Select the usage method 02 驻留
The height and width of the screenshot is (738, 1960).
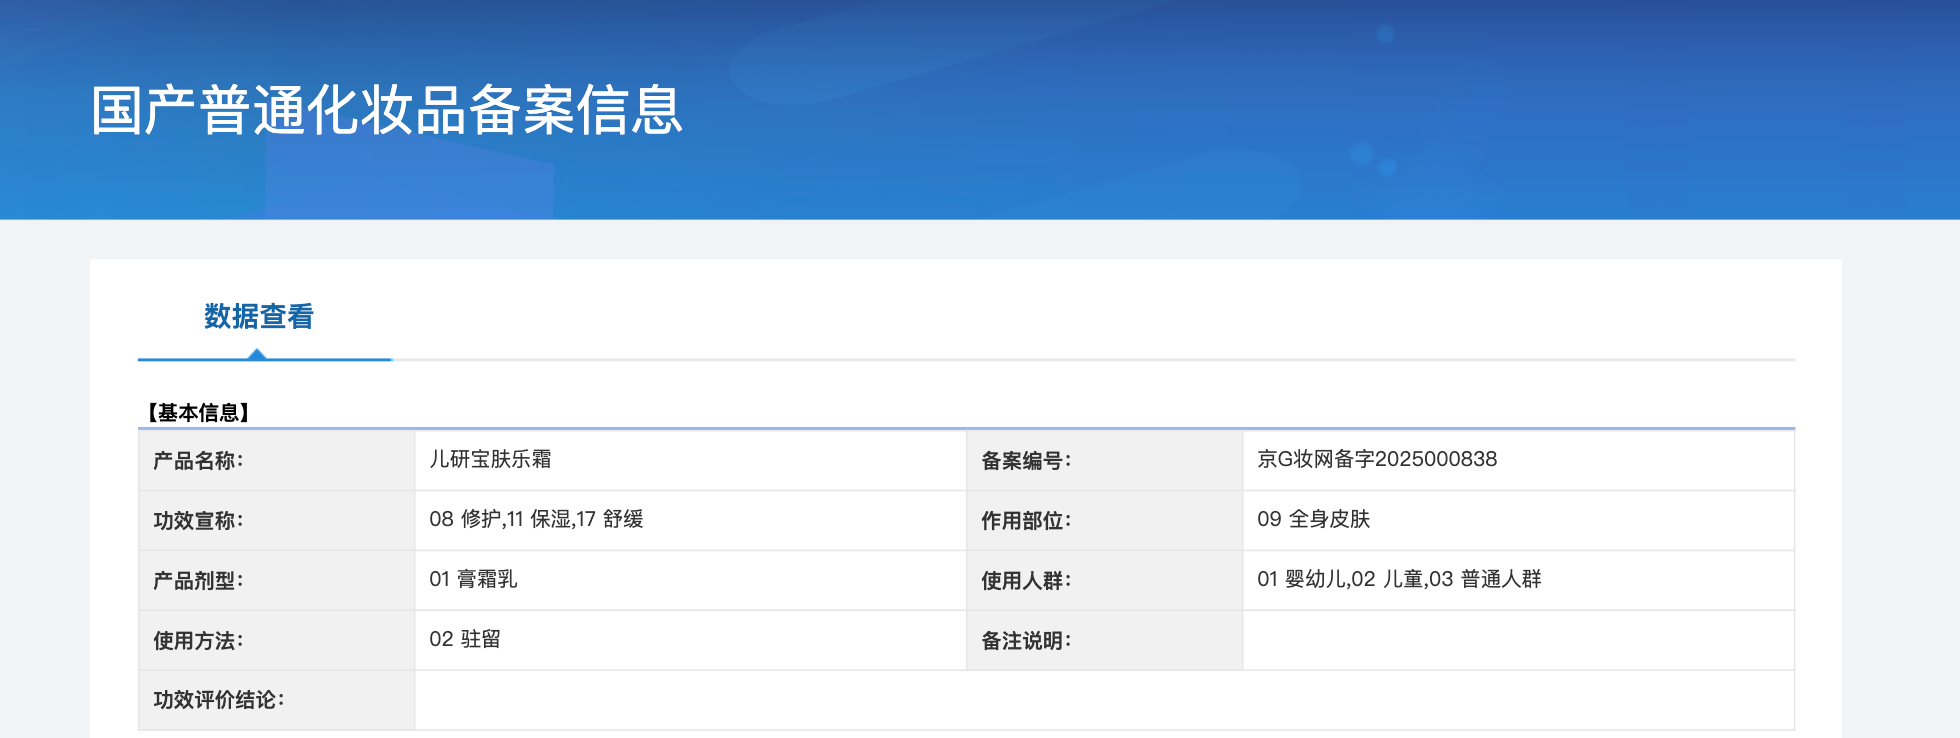(x=465, y=639)
